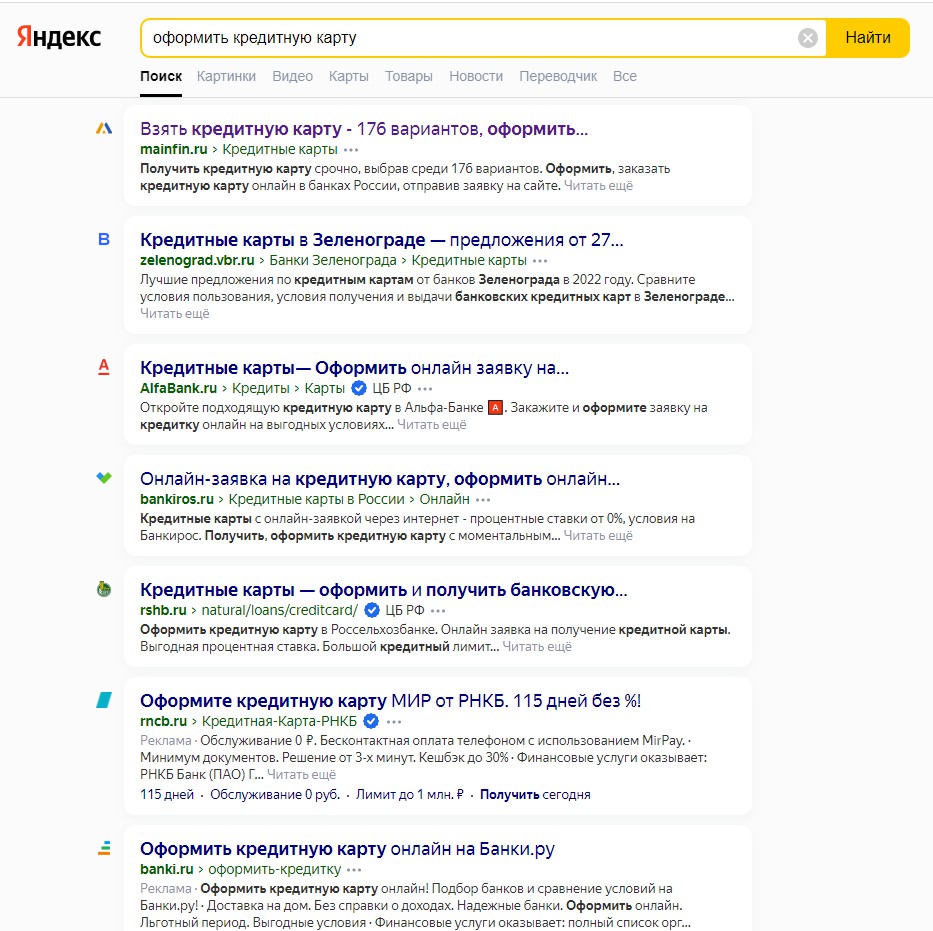Expand 'Читать ещё' in the zelenograd.vbr.ru snippet

pos(175,314)
